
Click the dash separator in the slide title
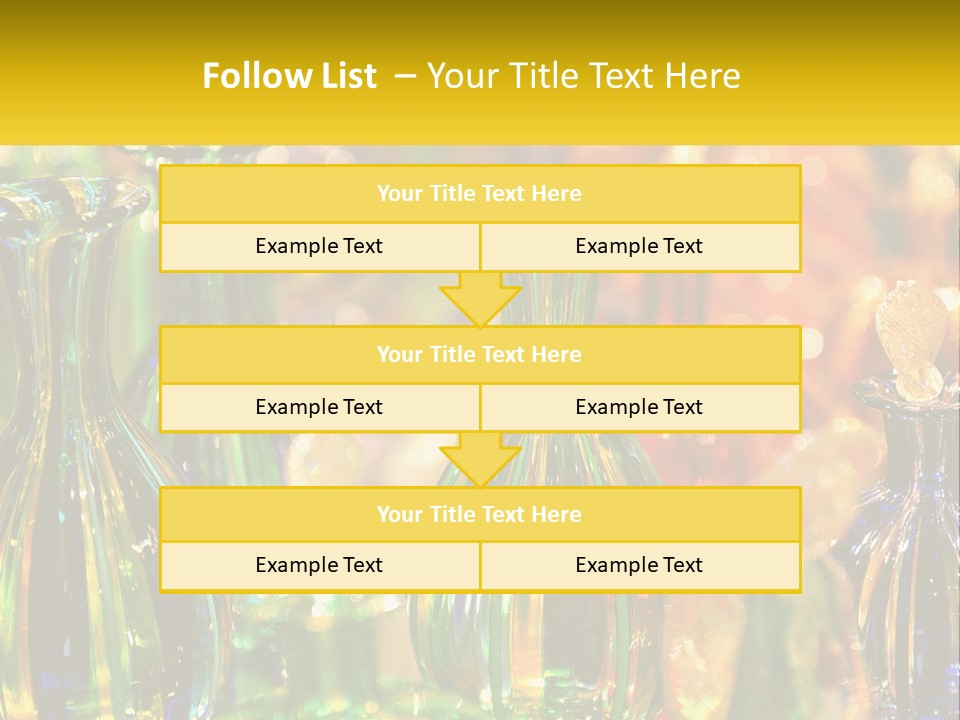pyautogui.click(x=405, y=76)
